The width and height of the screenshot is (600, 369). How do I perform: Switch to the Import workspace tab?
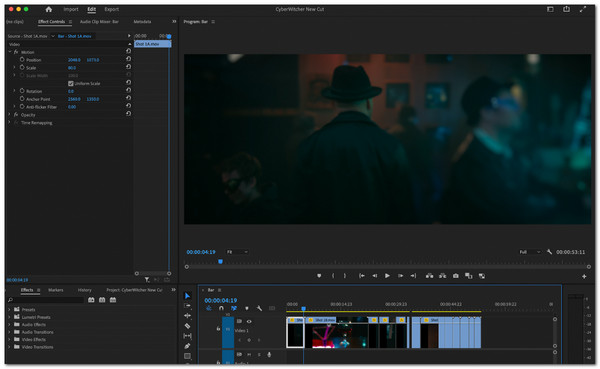(x=71, y=9)
